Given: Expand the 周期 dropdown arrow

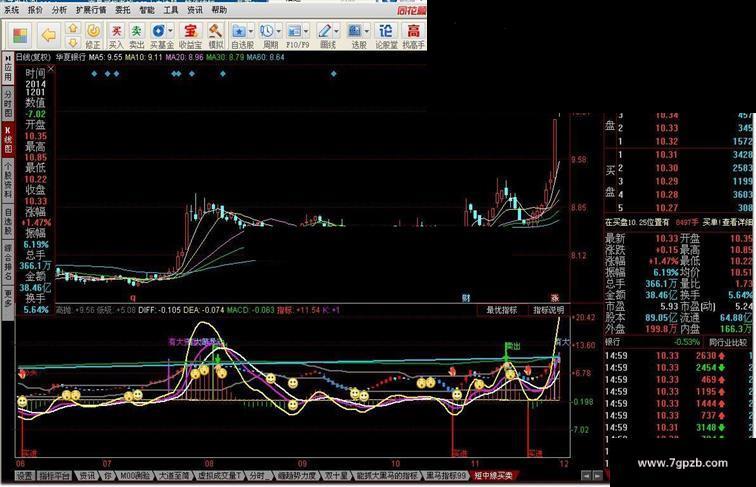Looking at the screenshot, I should tap(278, 31).
